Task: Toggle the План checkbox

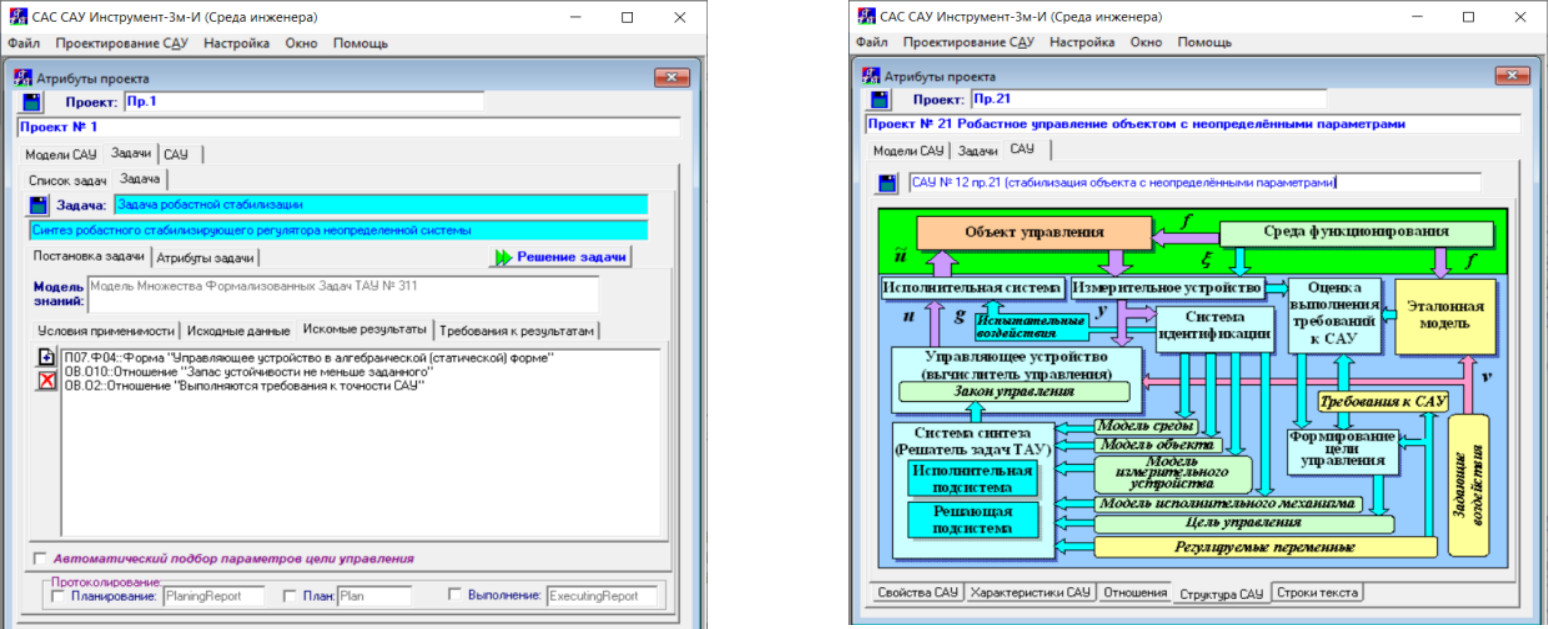Action: tap(289, 597)
